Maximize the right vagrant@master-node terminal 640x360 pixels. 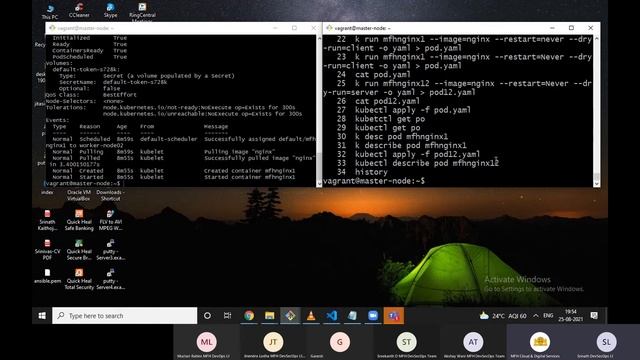tap(571, 28)
